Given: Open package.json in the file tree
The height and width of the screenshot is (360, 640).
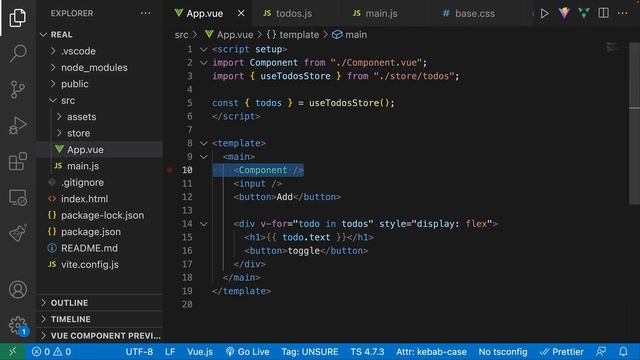Looking at the screenshot, I should pyautogui.click(x=100, y=231).
